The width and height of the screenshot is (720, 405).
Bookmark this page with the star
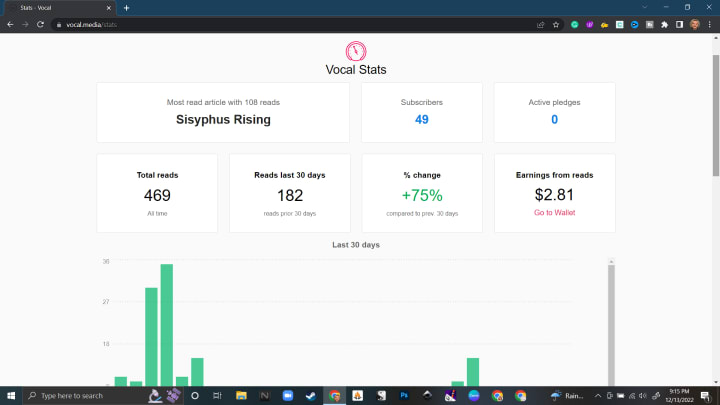(x=556, y=25)
